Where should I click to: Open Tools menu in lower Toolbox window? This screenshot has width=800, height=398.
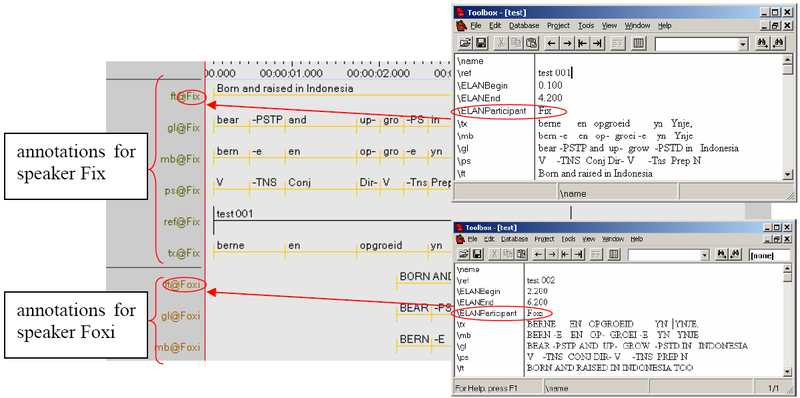point(568,239)
